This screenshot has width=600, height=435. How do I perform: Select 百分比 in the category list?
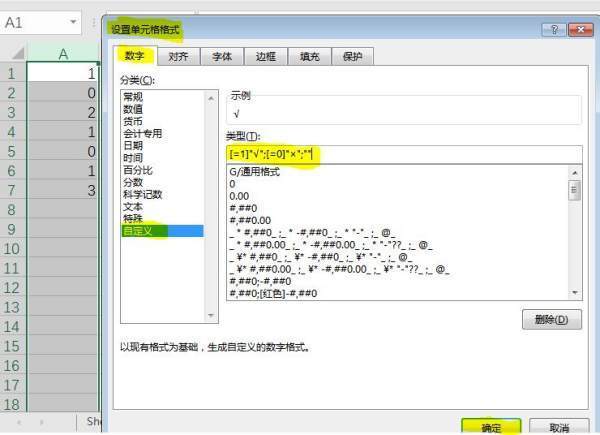point(138,170)
